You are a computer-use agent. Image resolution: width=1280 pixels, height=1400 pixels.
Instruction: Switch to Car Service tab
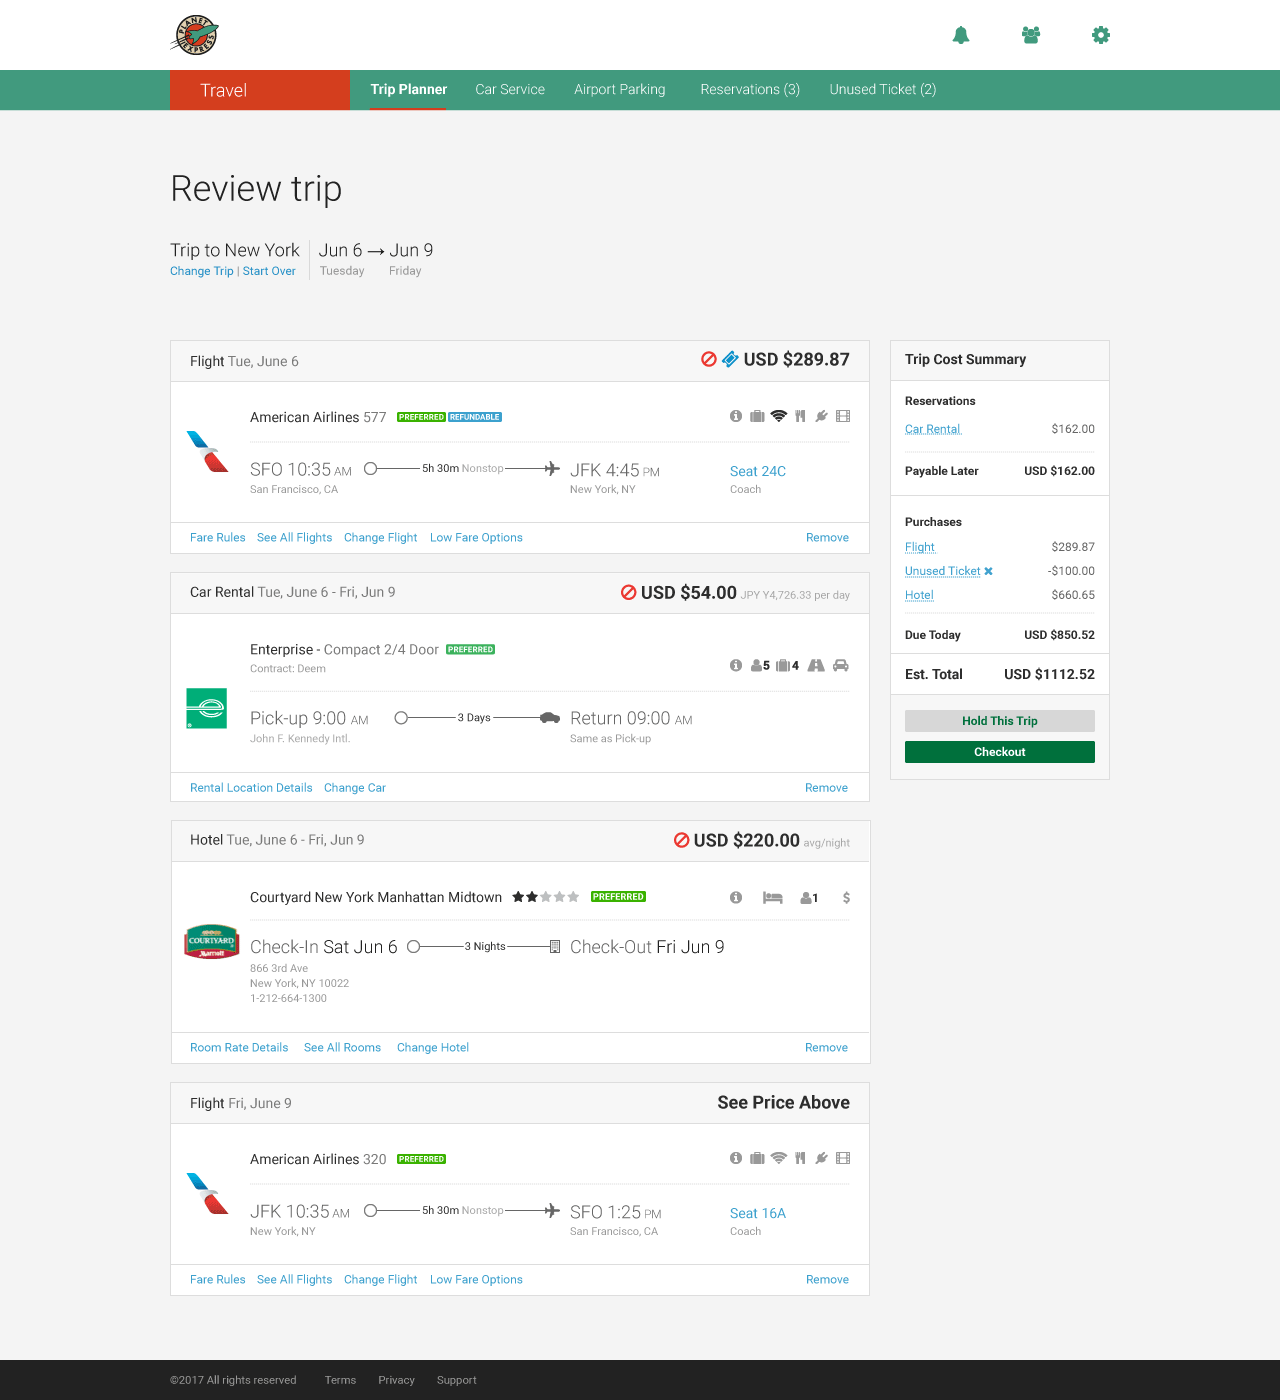(510, 89)
